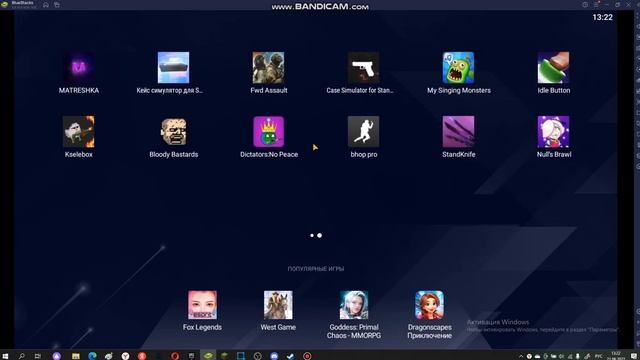This screenshot has height=360, width=640.
Task: Open taskbar Search
Action: 21,356
